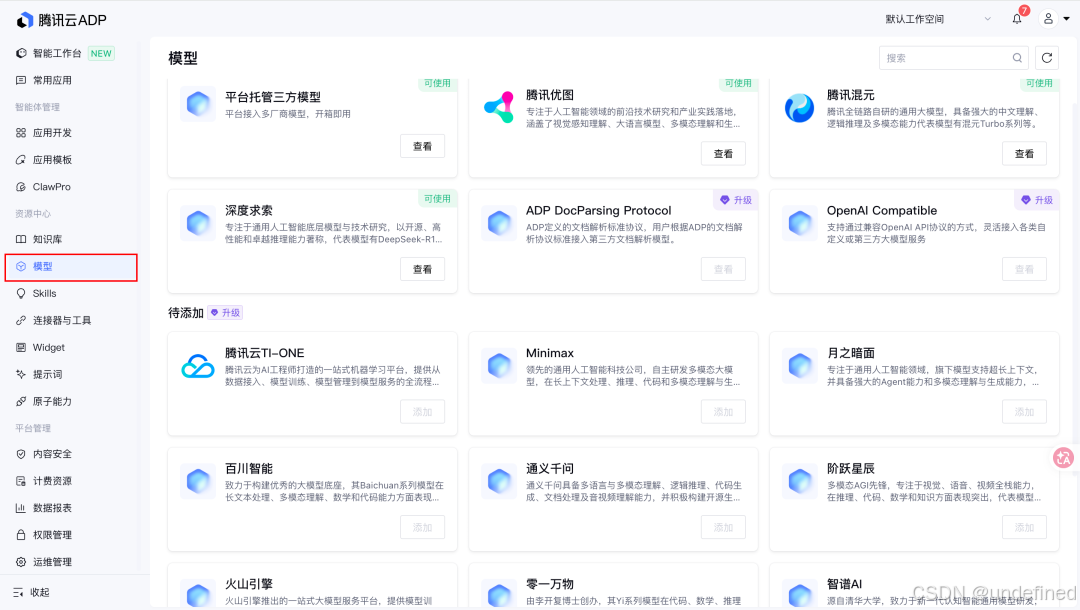Click 平台托管三方模型 card icon
The width and height of the screenshot is (1080, 610).
198,104
